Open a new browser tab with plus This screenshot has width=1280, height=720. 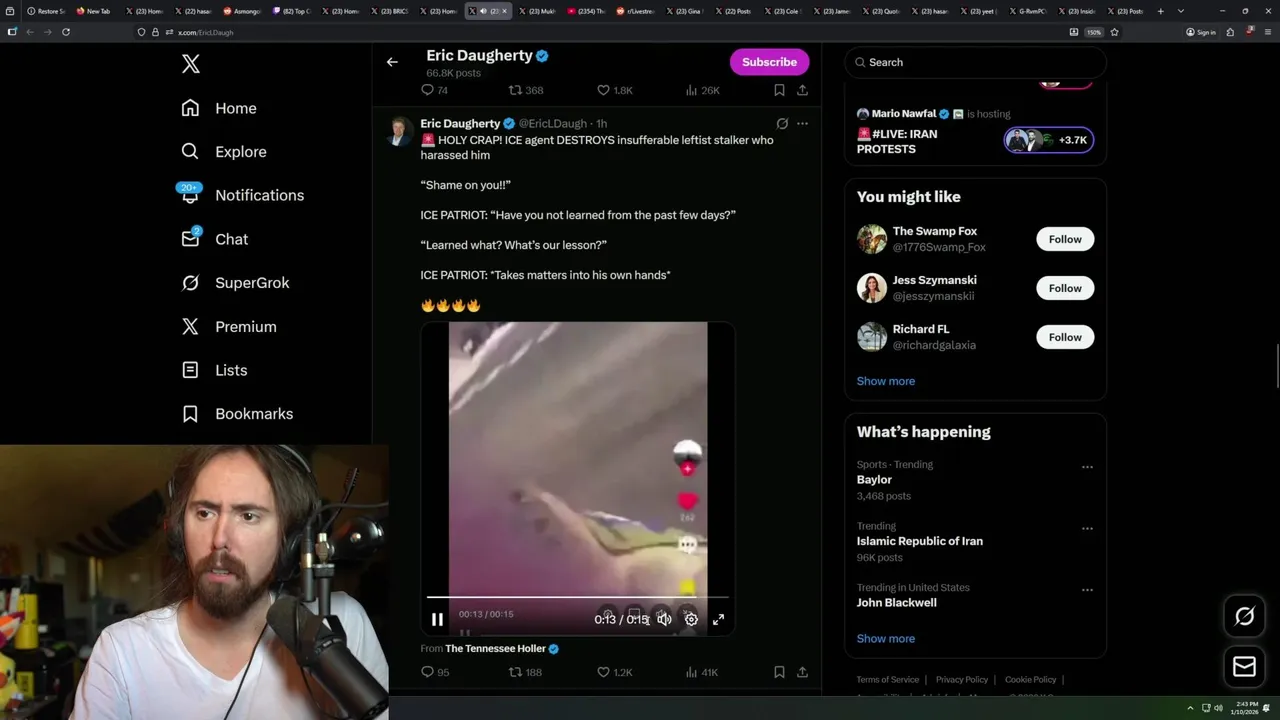point(1160,11)
